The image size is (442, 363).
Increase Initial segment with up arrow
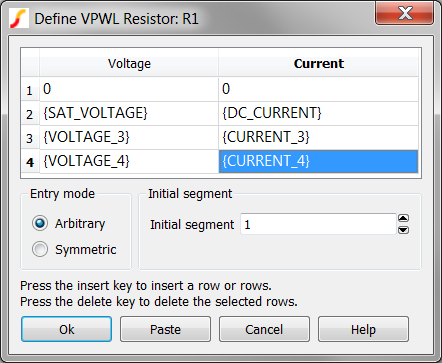[403, 218]
